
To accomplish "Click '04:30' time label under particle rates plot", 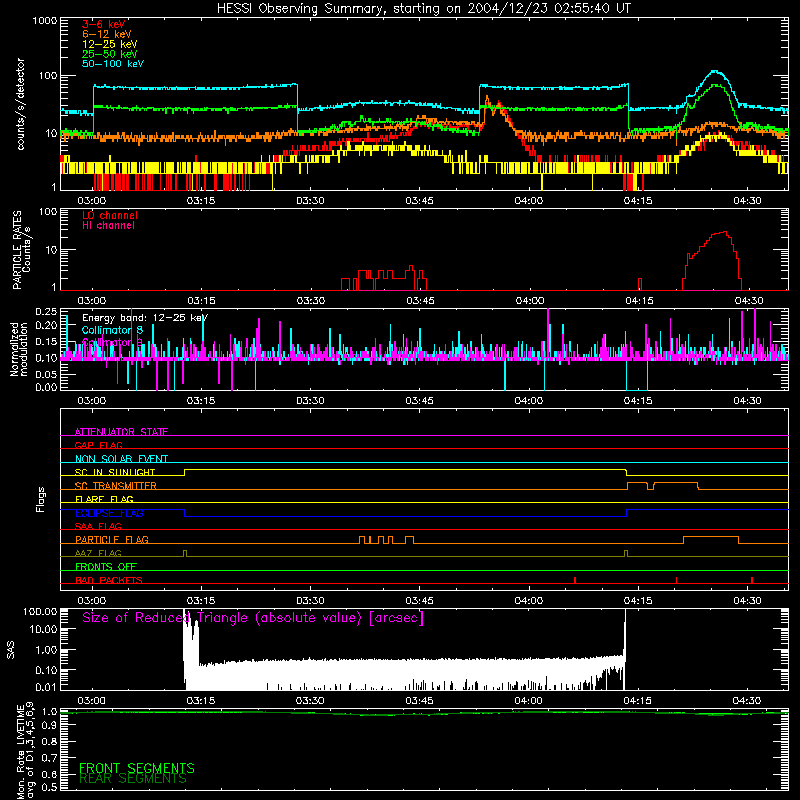I will (x=748, y=301).
